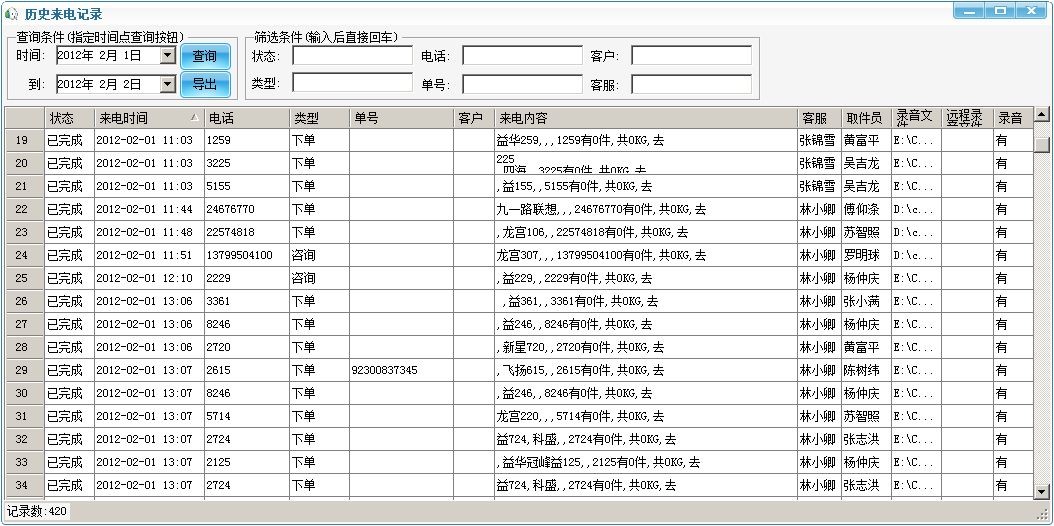Open the end date dropdown arrow
The height and width of the screenshot is (526, 1054).
coord(167,84)
